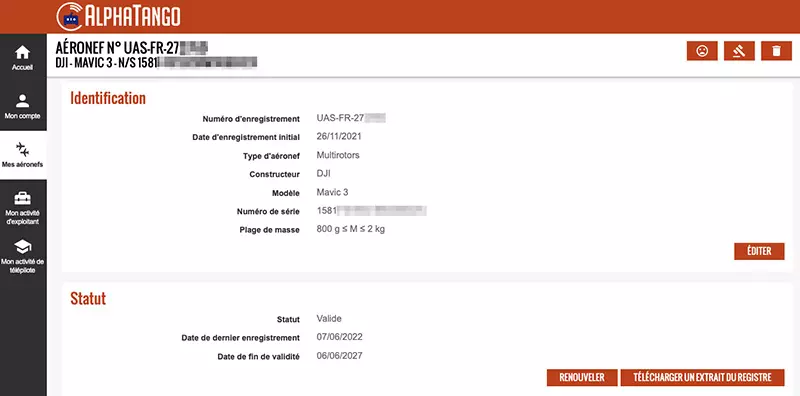Click the AlphaTango logo
Screen dimensions: 800x396
coord(118,16)
